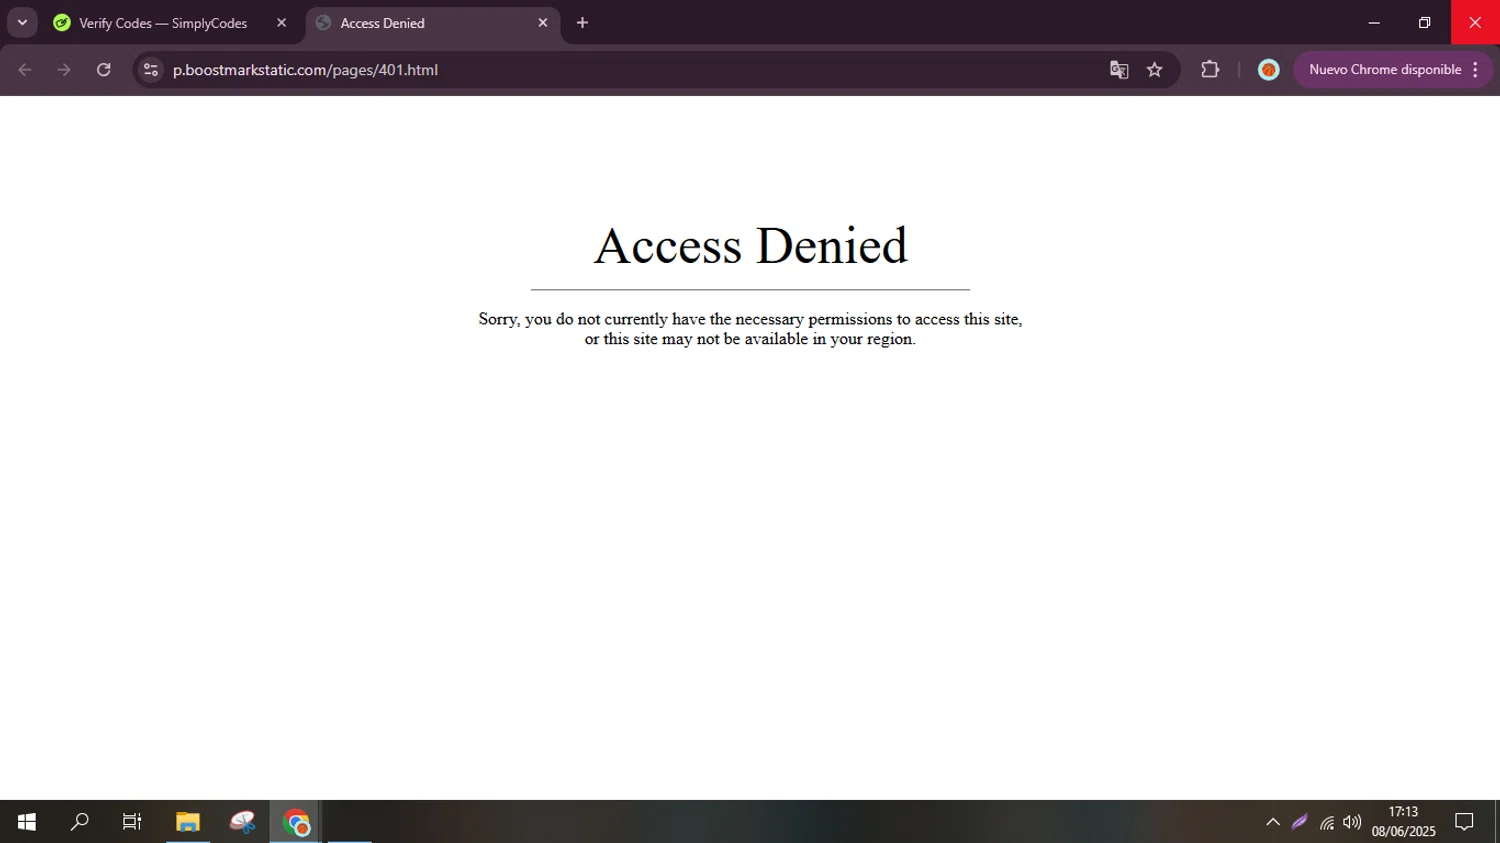Click the Nuevo Chrome disponible update button
This screenshot has height=843, width=1500.
[x=1385, y=70]
